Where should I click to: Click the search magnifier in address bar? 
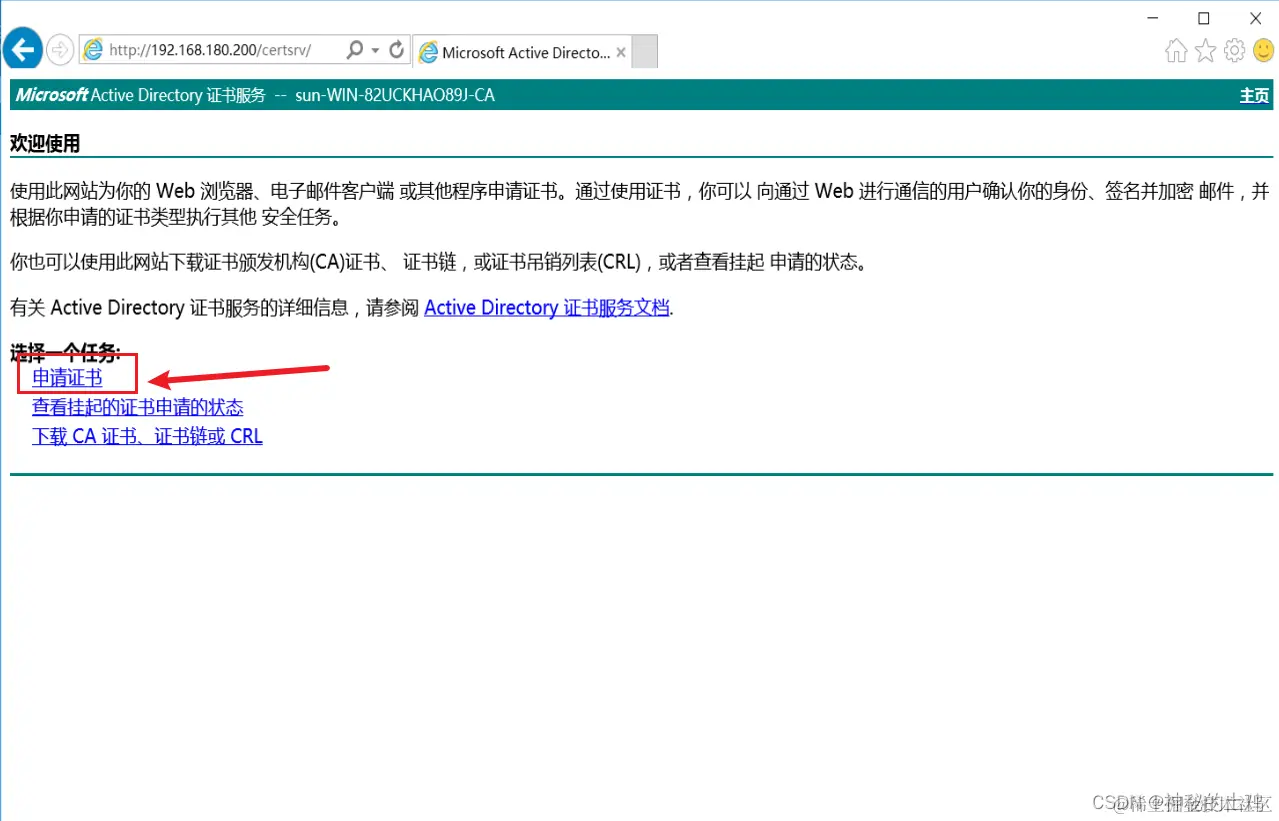click(355, 49)
